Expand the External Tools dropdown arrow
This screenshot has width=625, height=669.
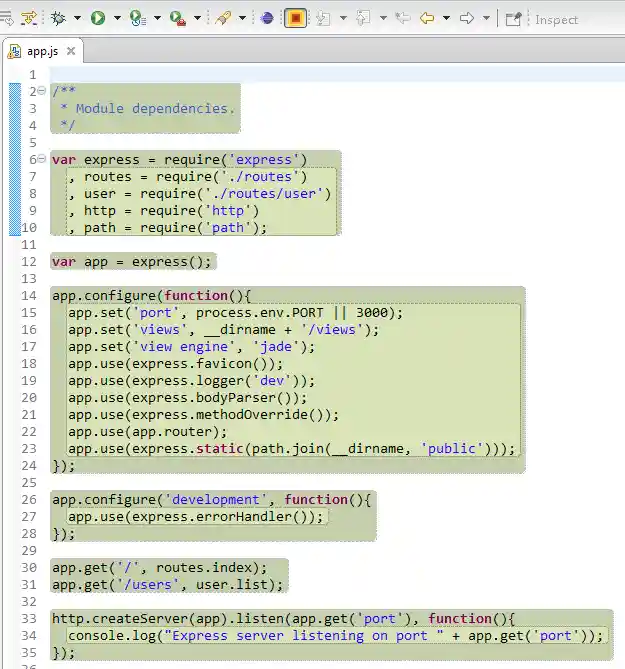(x=196, y=18)
